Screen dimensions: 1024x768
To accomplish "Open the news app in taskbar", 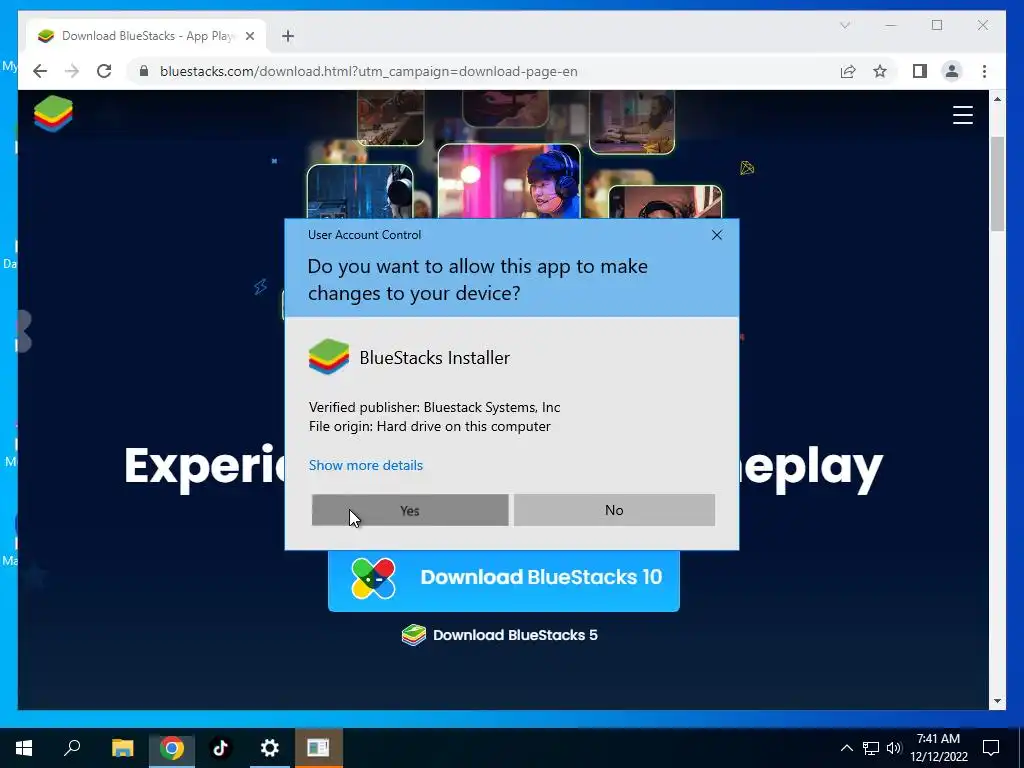I will click(x=318, y=748).
